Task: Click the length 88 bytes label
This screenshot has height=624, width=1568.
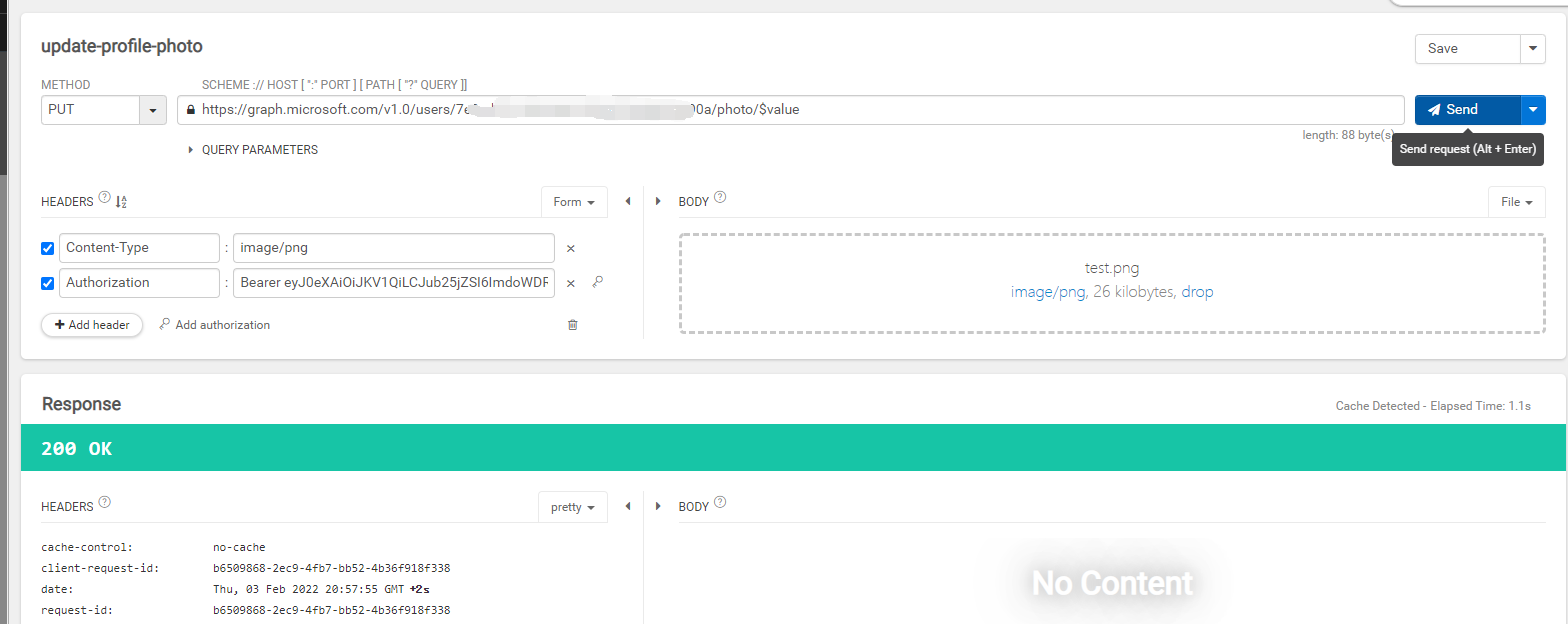Action: [x=1348, y=135]
